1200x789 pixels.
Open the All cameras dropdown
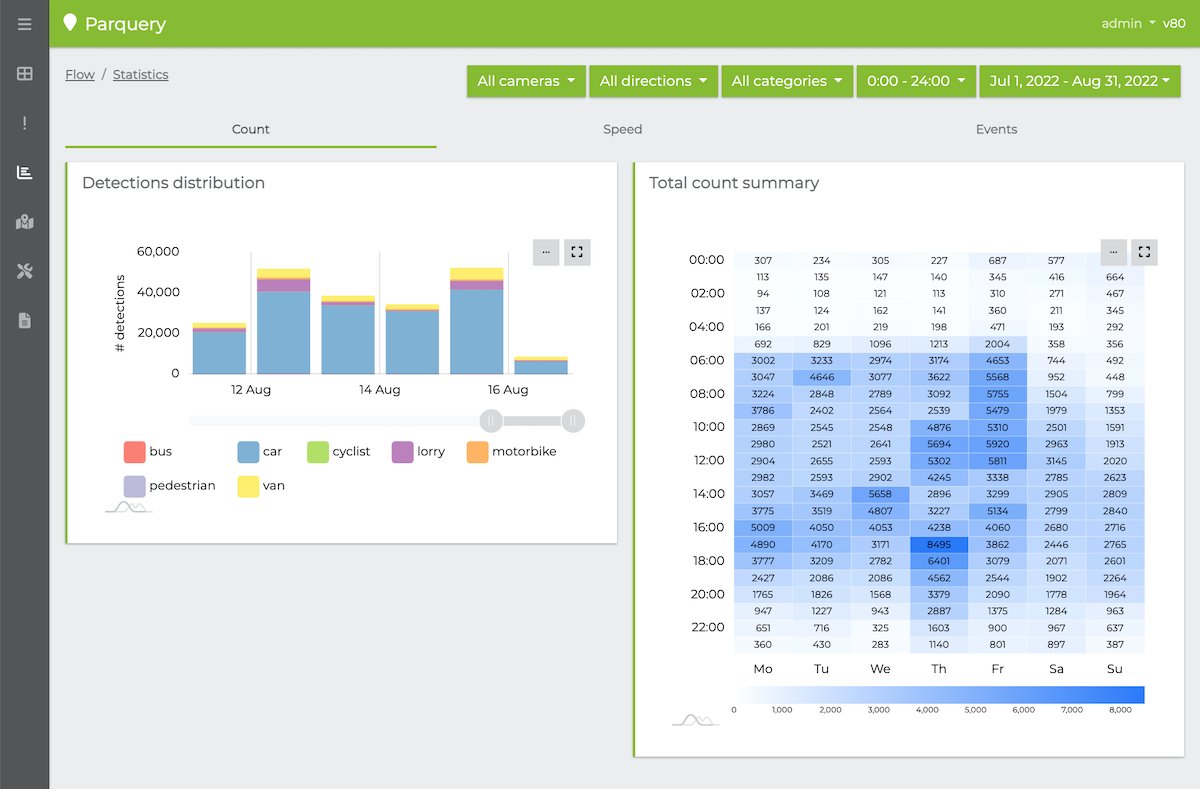(x=526, y=81)
